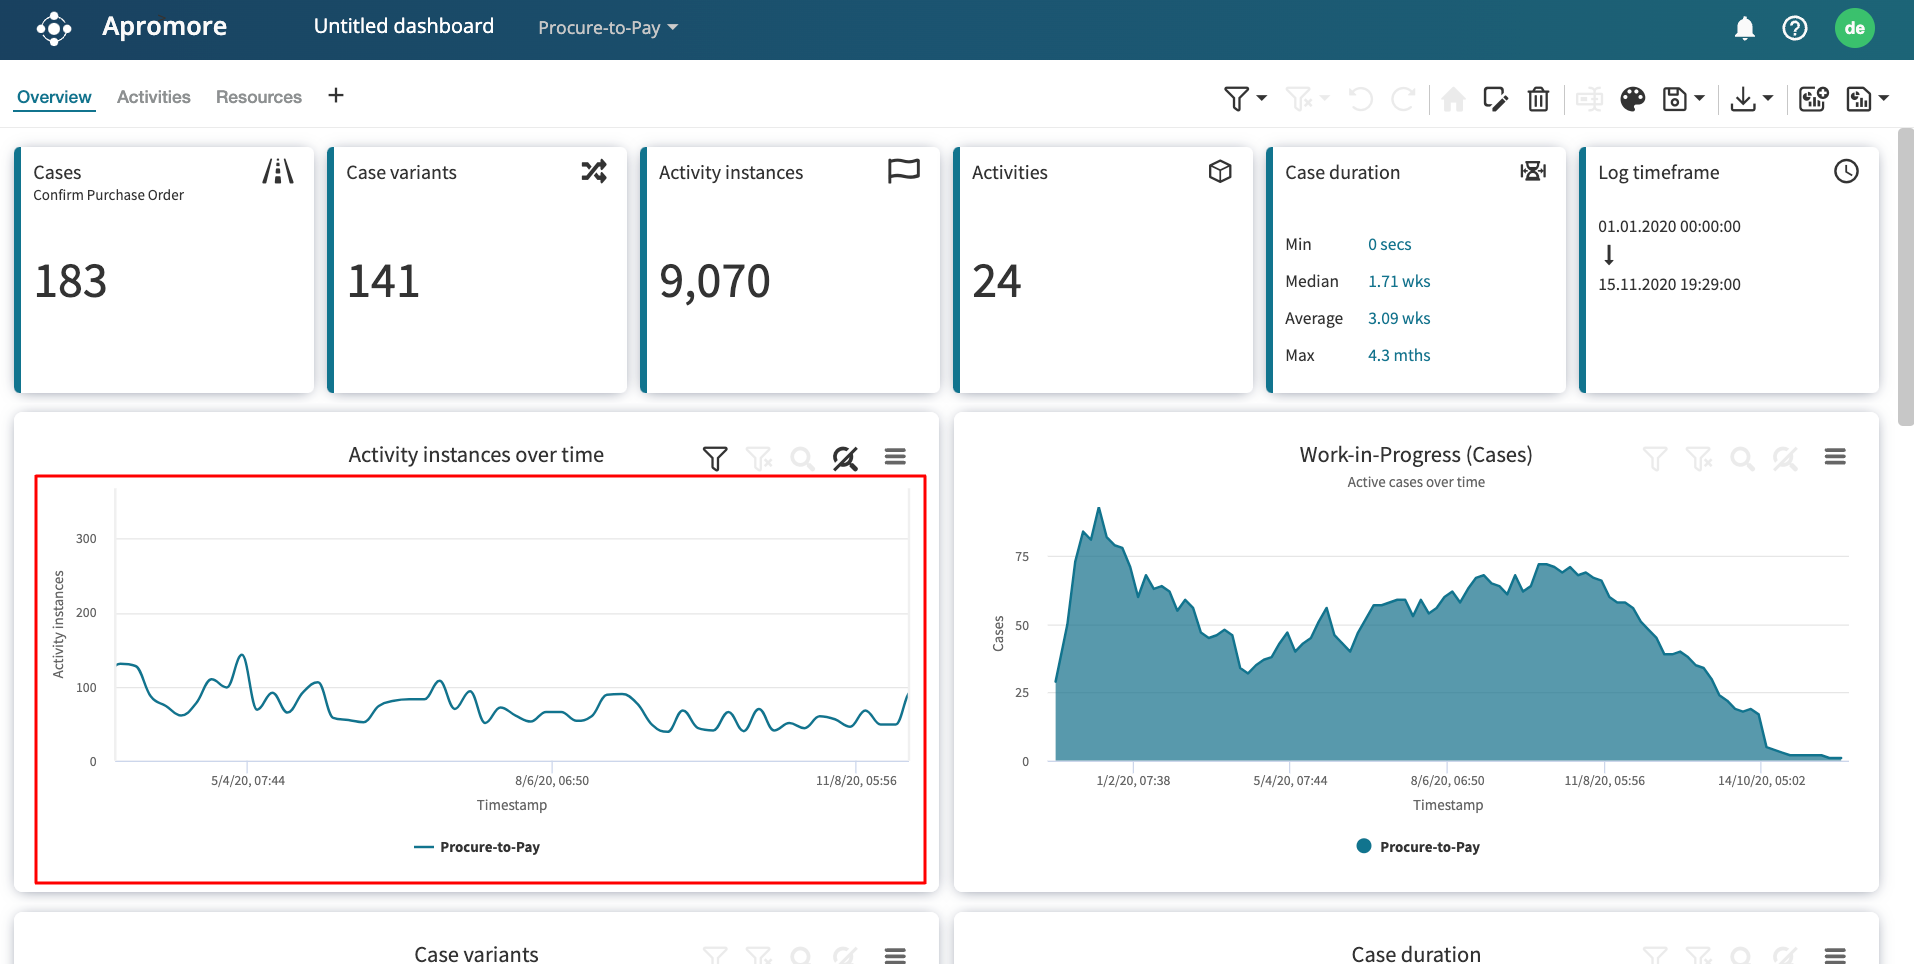Image resolution: width=1914 pixels, height=964 pixels.
Task: Click the help question mark icon
Action: tap(1794, 28)
